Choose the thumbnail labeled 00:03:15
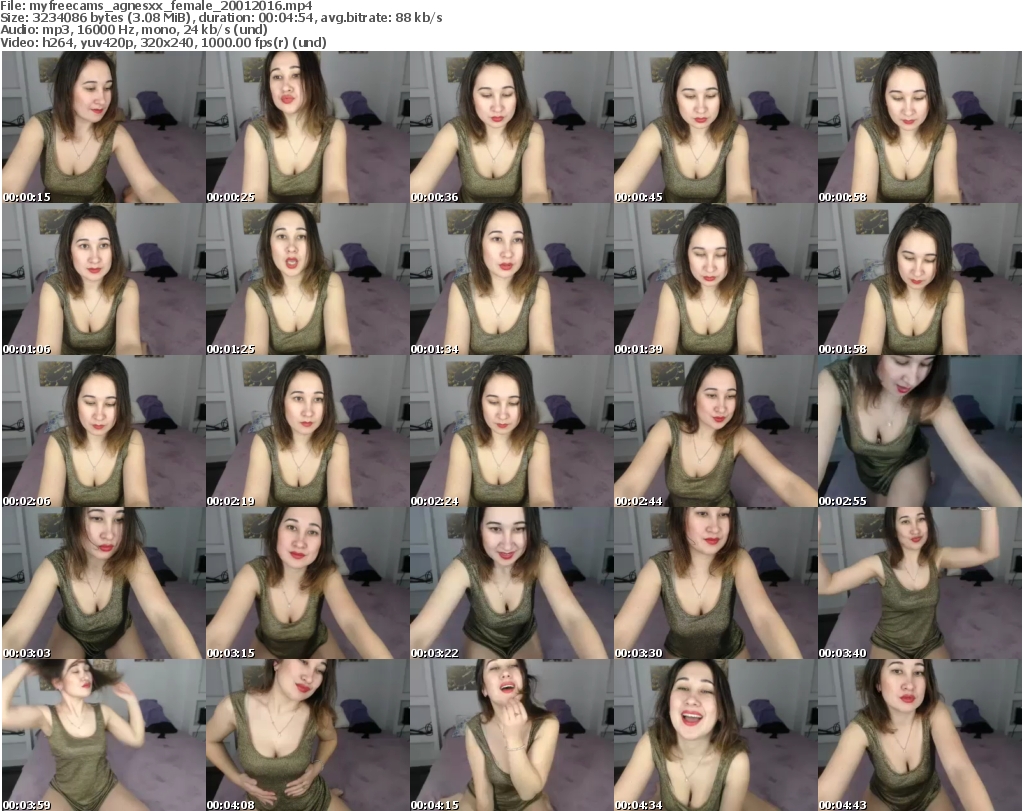 [308, 584]
